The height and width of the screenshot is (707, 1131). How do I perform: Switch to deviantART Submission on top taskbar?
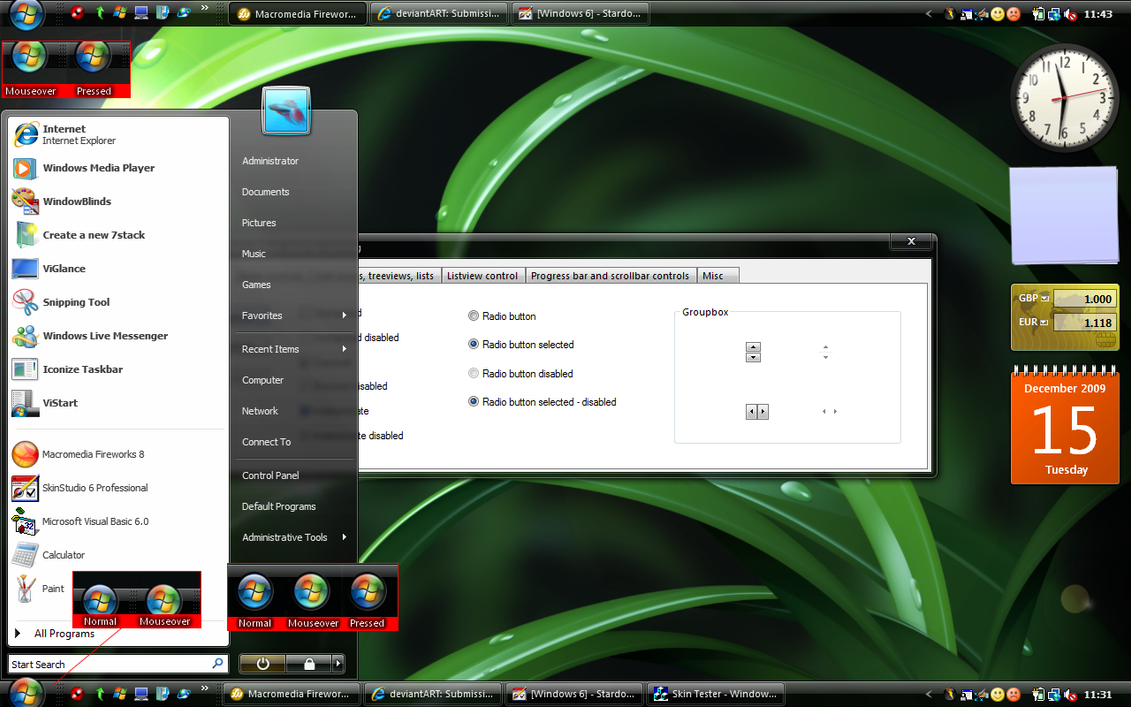tap(439, 14)
